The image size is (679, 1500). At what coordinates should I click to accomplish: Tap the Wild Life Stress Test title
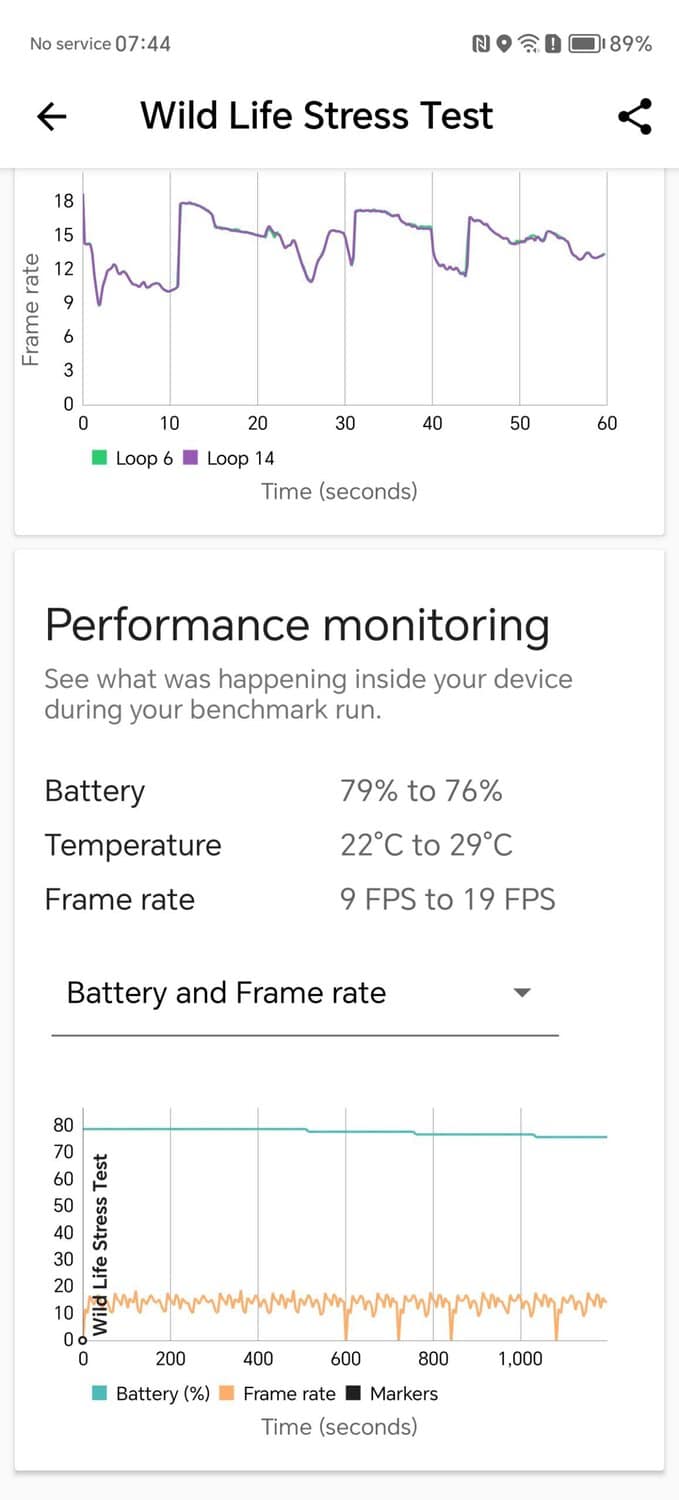click(x=316, y=116)
